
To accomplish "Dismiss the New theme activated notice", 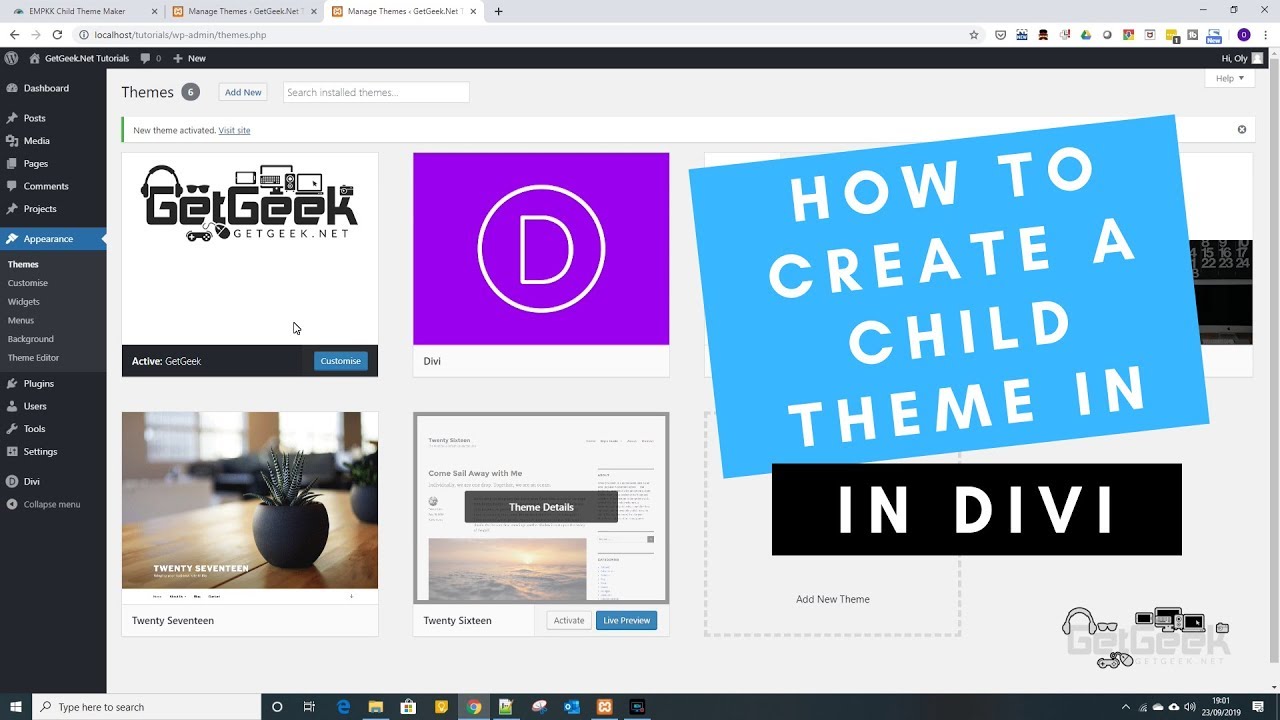I will pos(1242,130).
